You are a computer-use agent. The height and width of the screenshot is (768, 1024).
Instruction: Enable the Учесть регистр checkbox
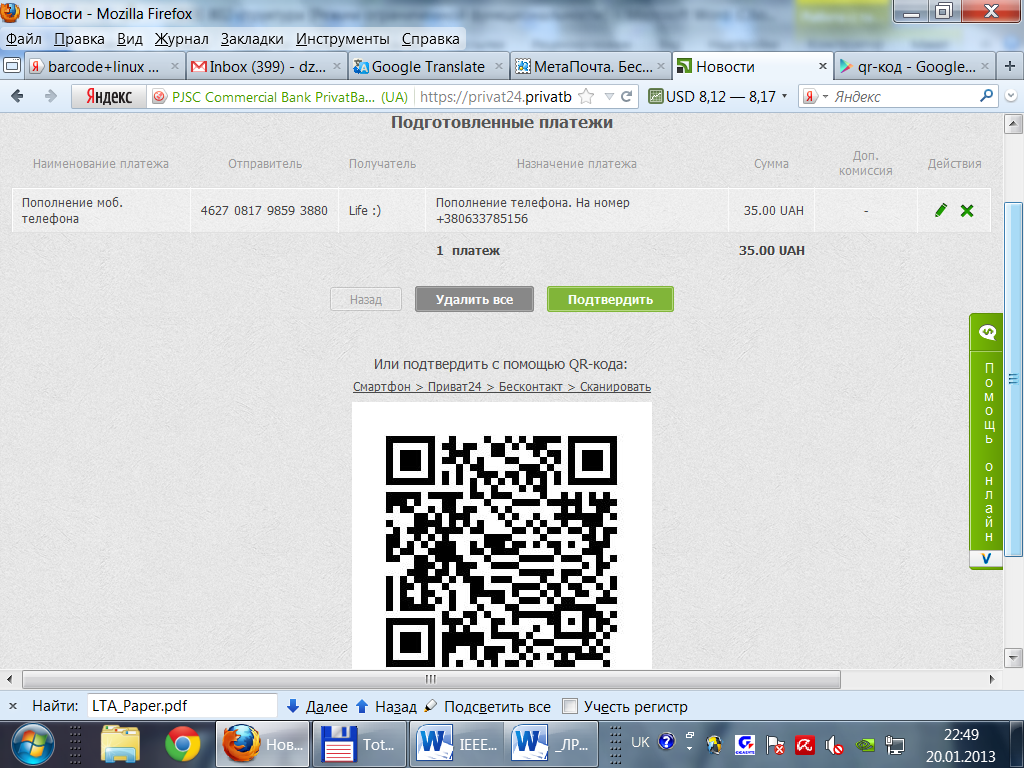coord(570,706)
